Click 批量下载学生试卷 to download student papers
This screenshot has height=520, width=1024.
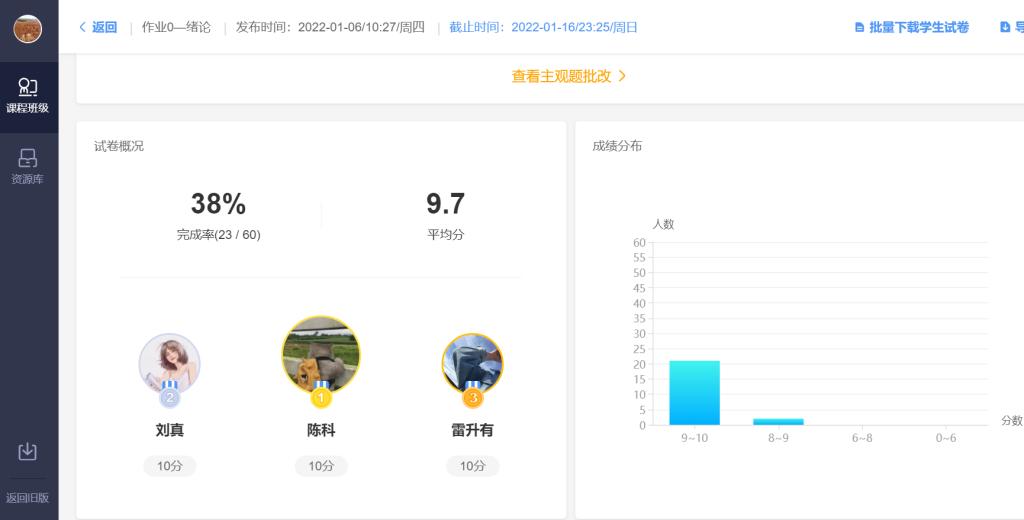[912, 27]
